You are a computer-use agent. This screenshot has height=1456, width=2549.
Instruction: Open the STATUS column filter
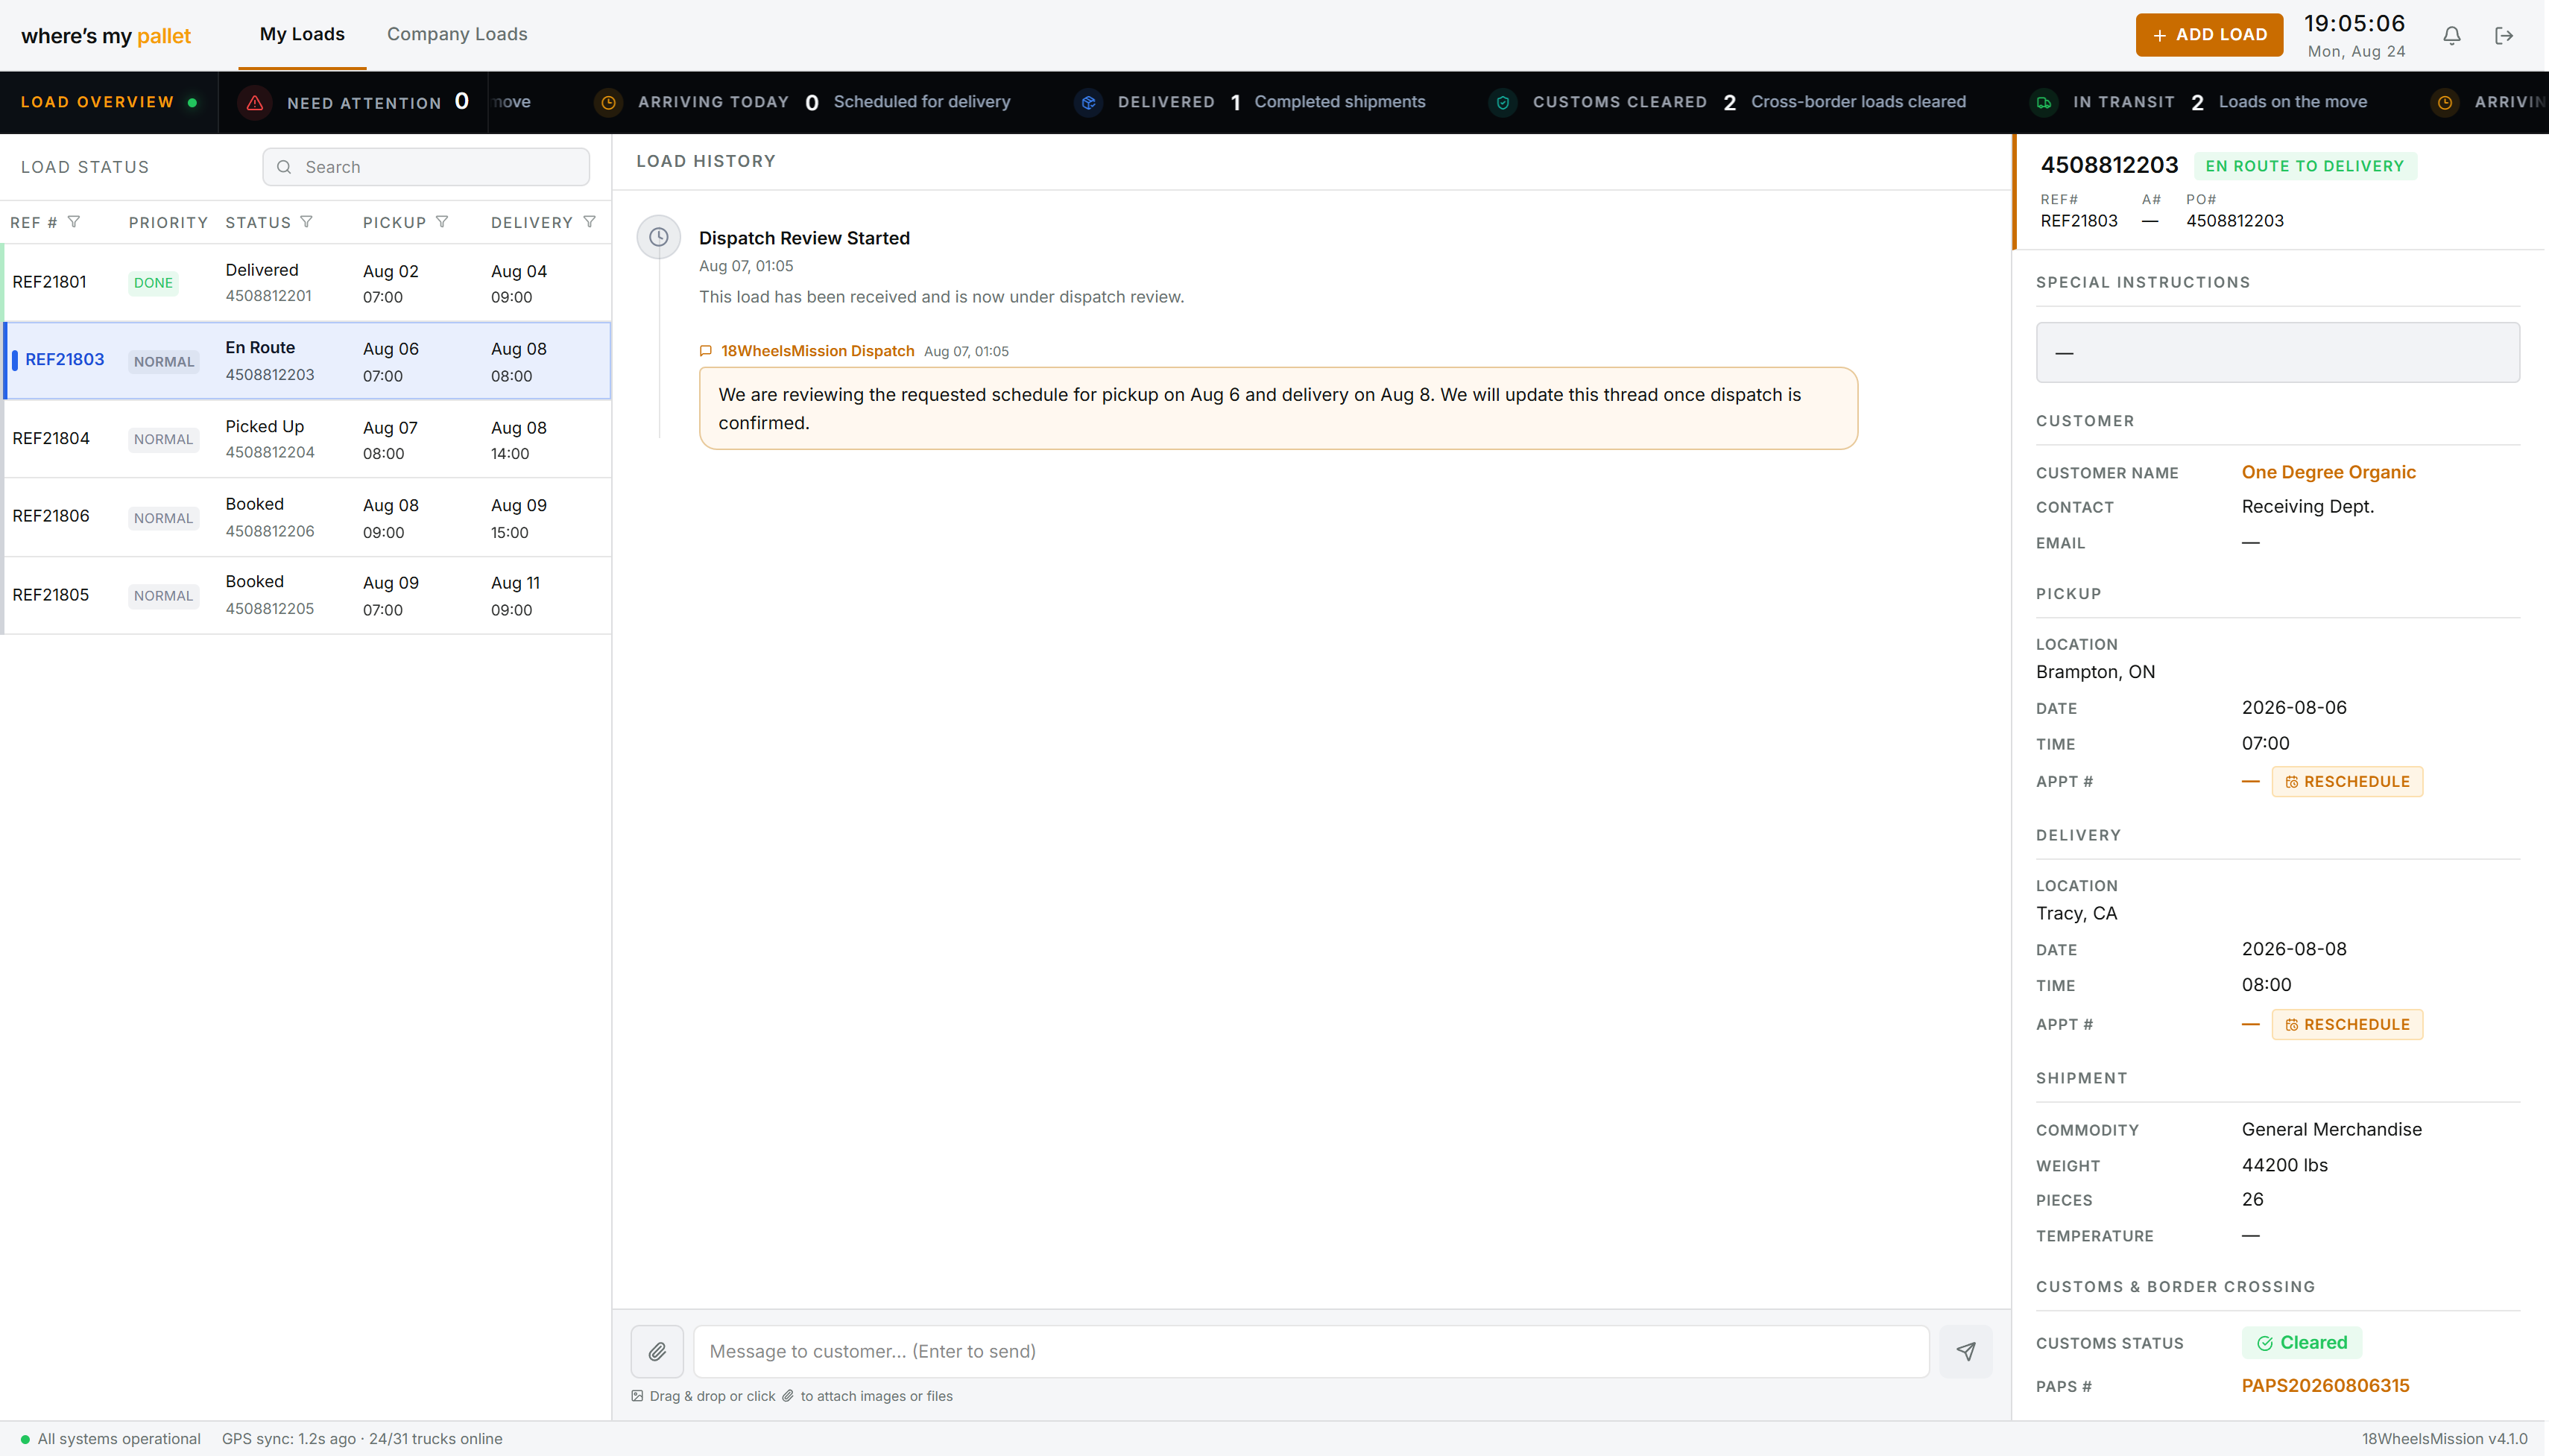(x=307, y=222)
